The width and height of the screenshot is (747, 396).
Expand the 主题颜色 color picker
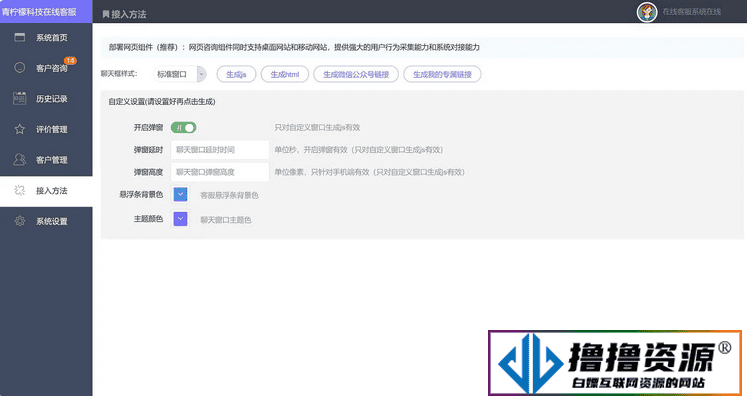[x=180, y=219]
